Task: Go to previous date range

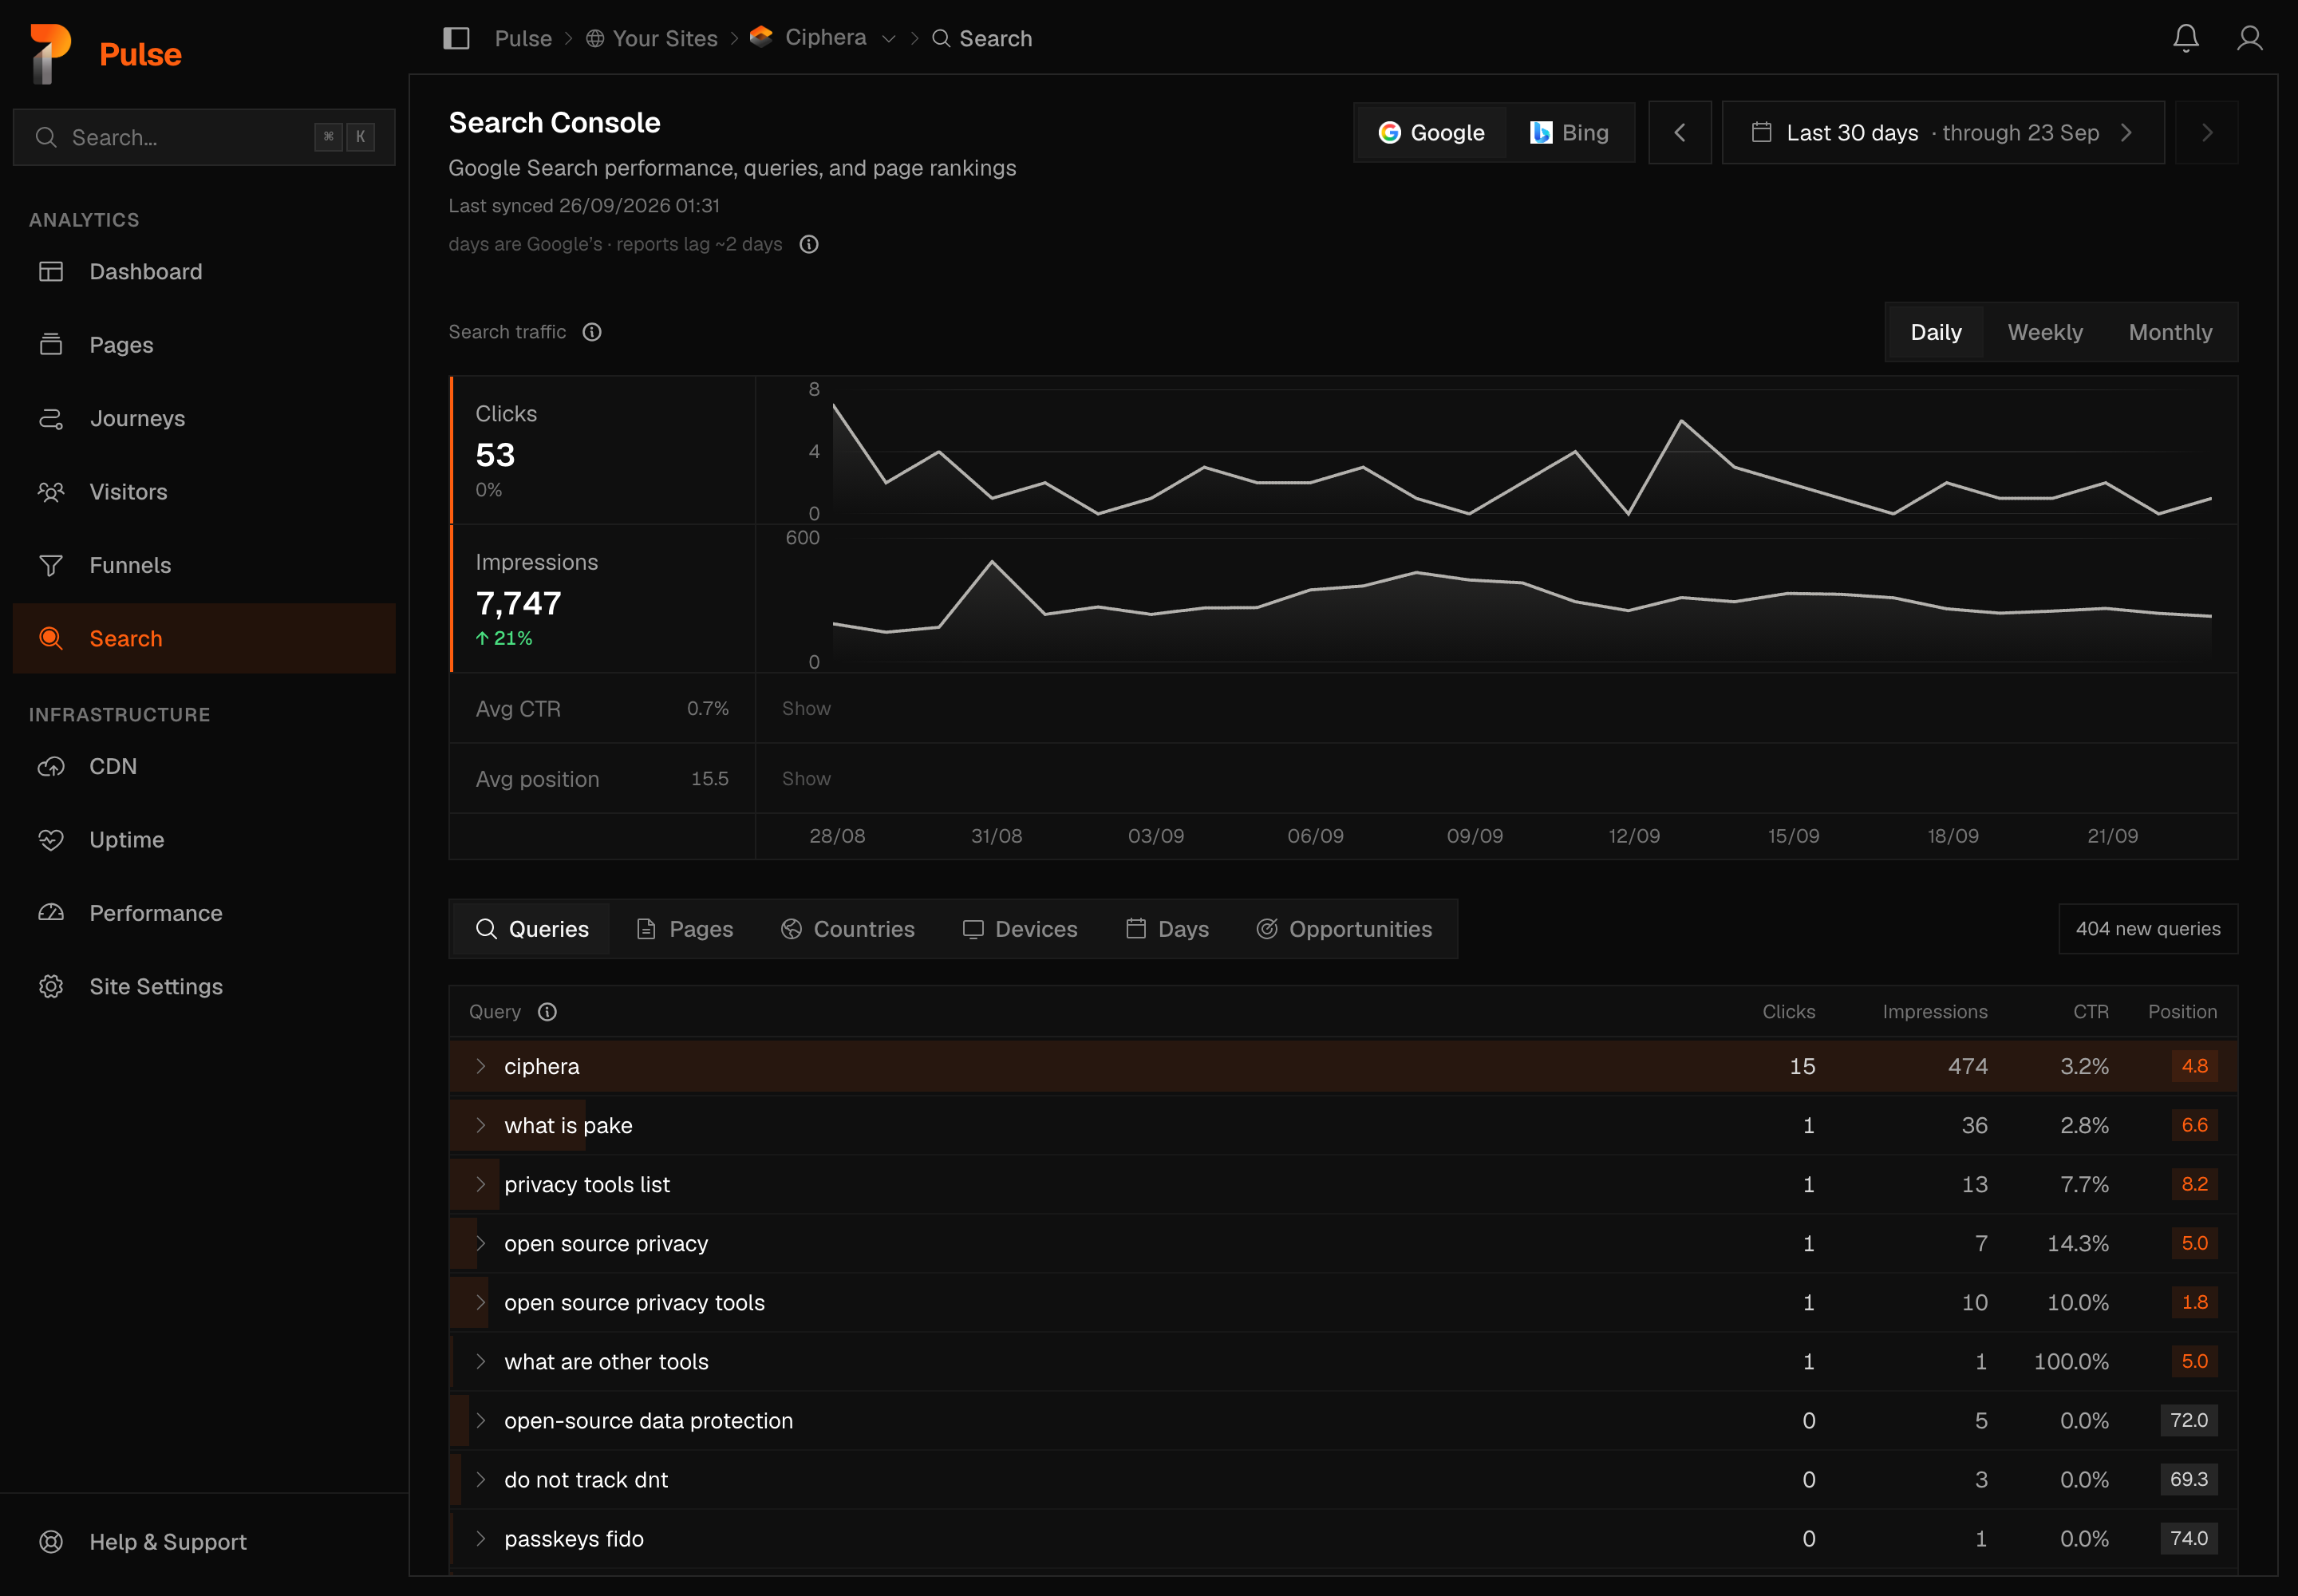Action: pyautogui.click(x=1680, y=133)
